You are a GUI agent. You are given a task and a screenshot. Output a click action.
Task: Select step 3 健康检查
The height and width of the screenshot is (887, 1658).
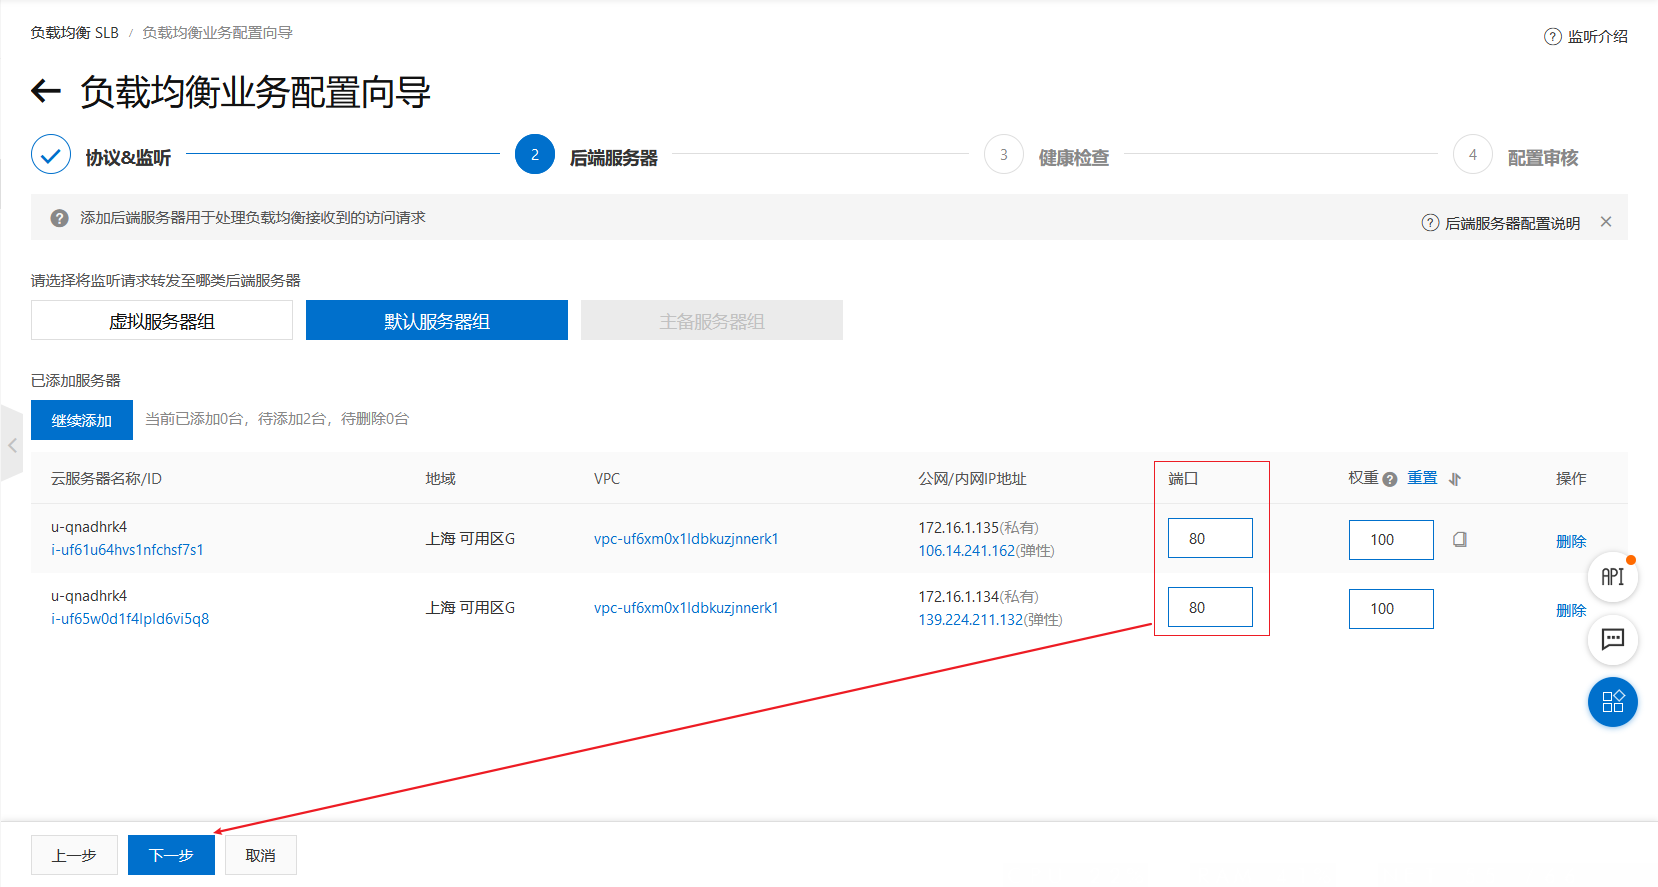pos(1047,156)
